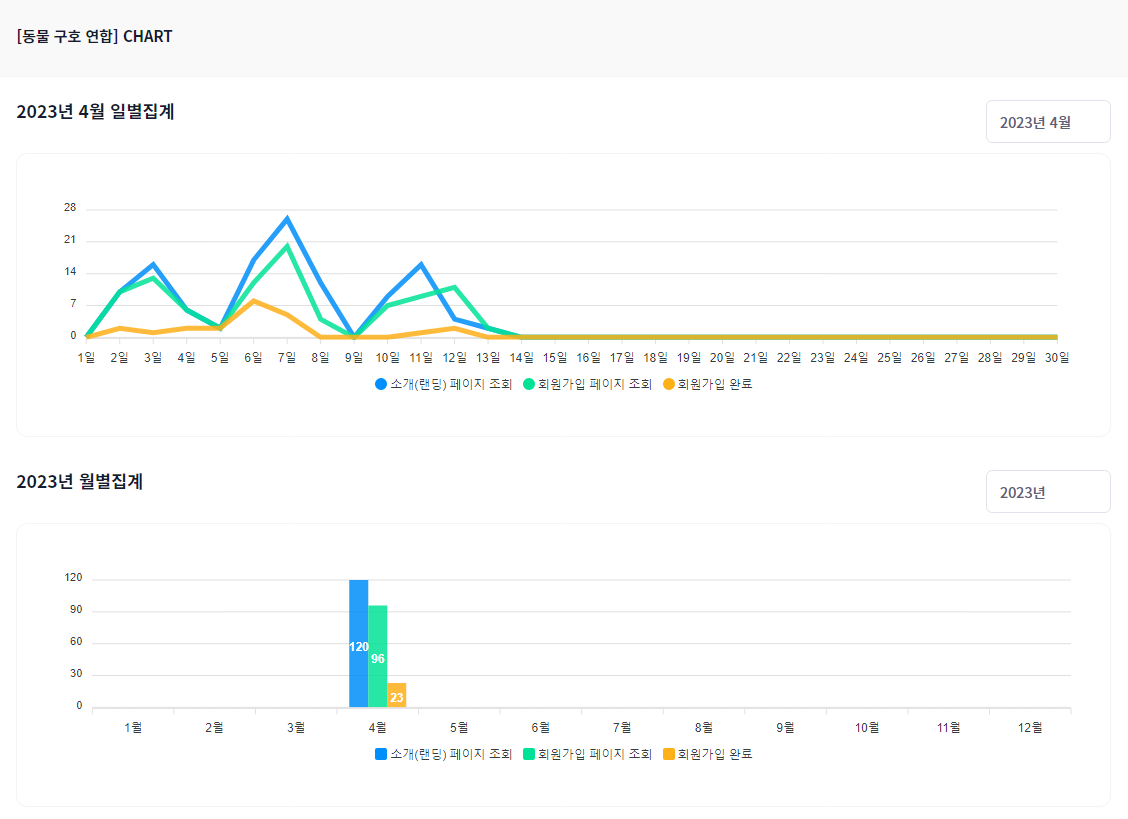Hide 회원가입 페이지 조회 series in bar chart
Image resolution: width=1128 pixels, height=819 pixels.
[587, 754]
